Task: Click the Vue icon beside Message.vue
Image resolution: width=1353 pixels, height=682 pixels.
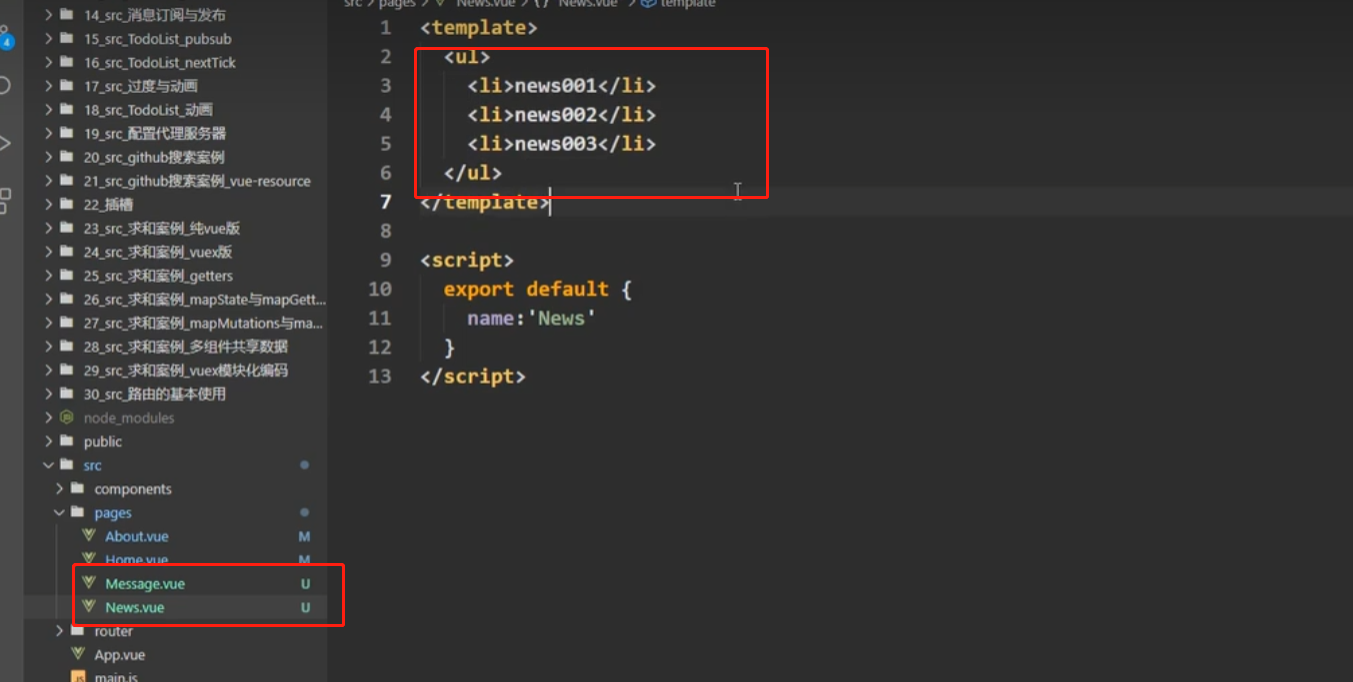Action: (89, 583)
